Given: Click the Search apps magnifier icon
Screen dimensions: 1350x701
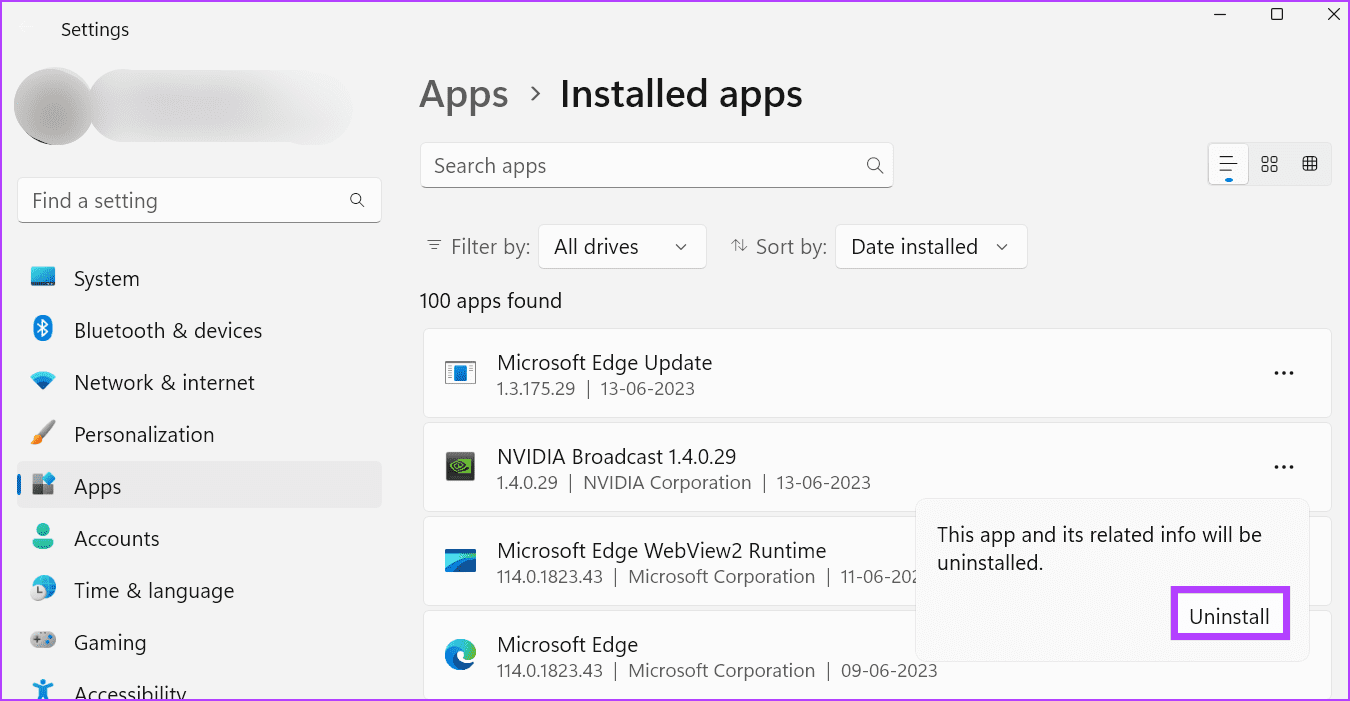Looking at the screenshot, I should click(x=874, y=166).
